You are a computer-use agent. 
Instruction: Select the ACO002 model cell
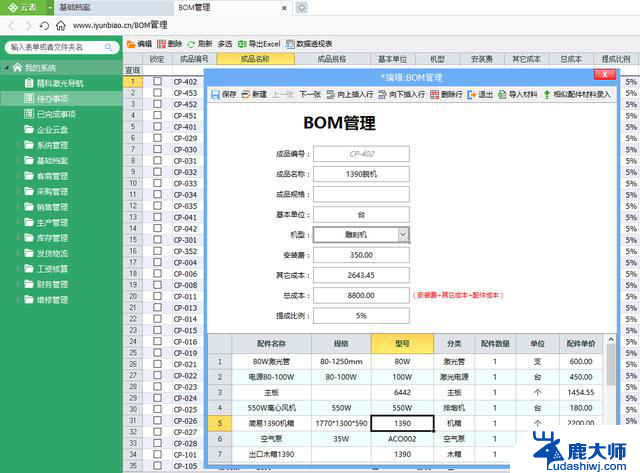point(402,439)
